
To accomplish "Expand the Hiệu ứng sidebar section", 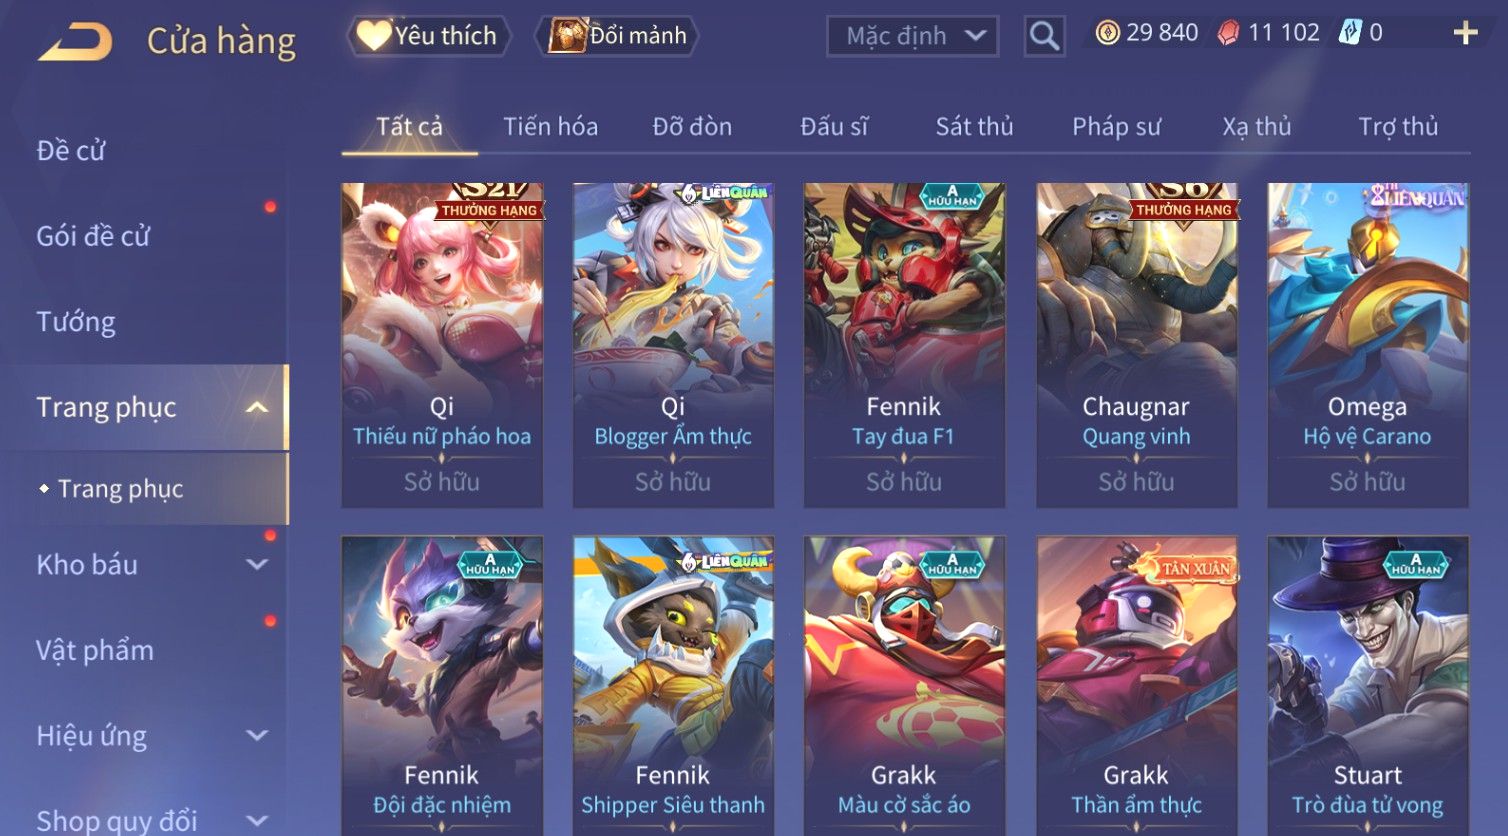I will click(257, 735).
